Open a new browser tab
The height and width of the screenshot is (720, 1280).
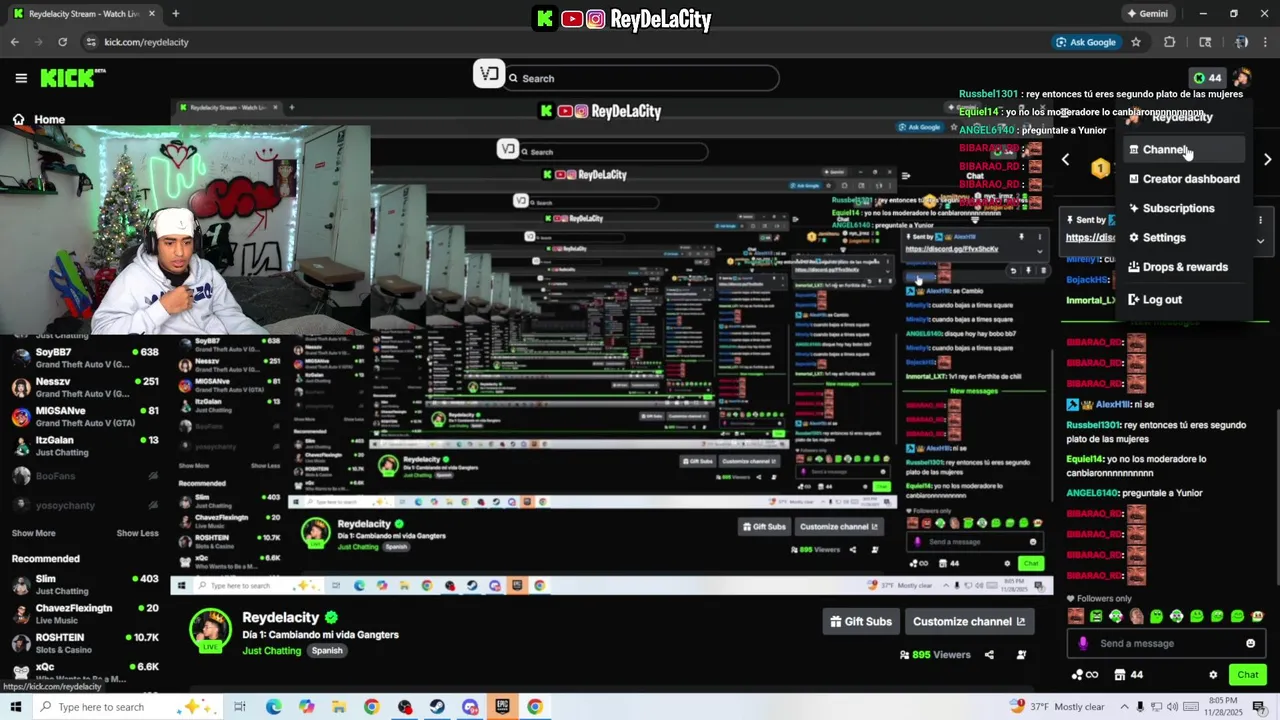pyautogui.click(x=175, y=14)
